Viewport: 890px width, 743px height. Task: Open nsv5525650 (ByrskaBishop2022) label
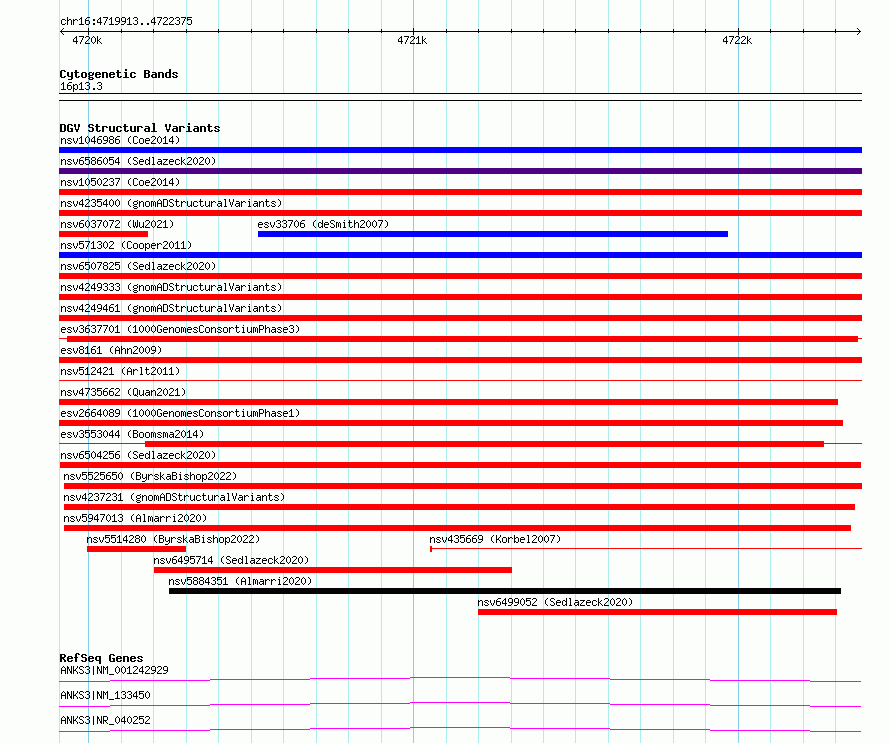(150, 476)
